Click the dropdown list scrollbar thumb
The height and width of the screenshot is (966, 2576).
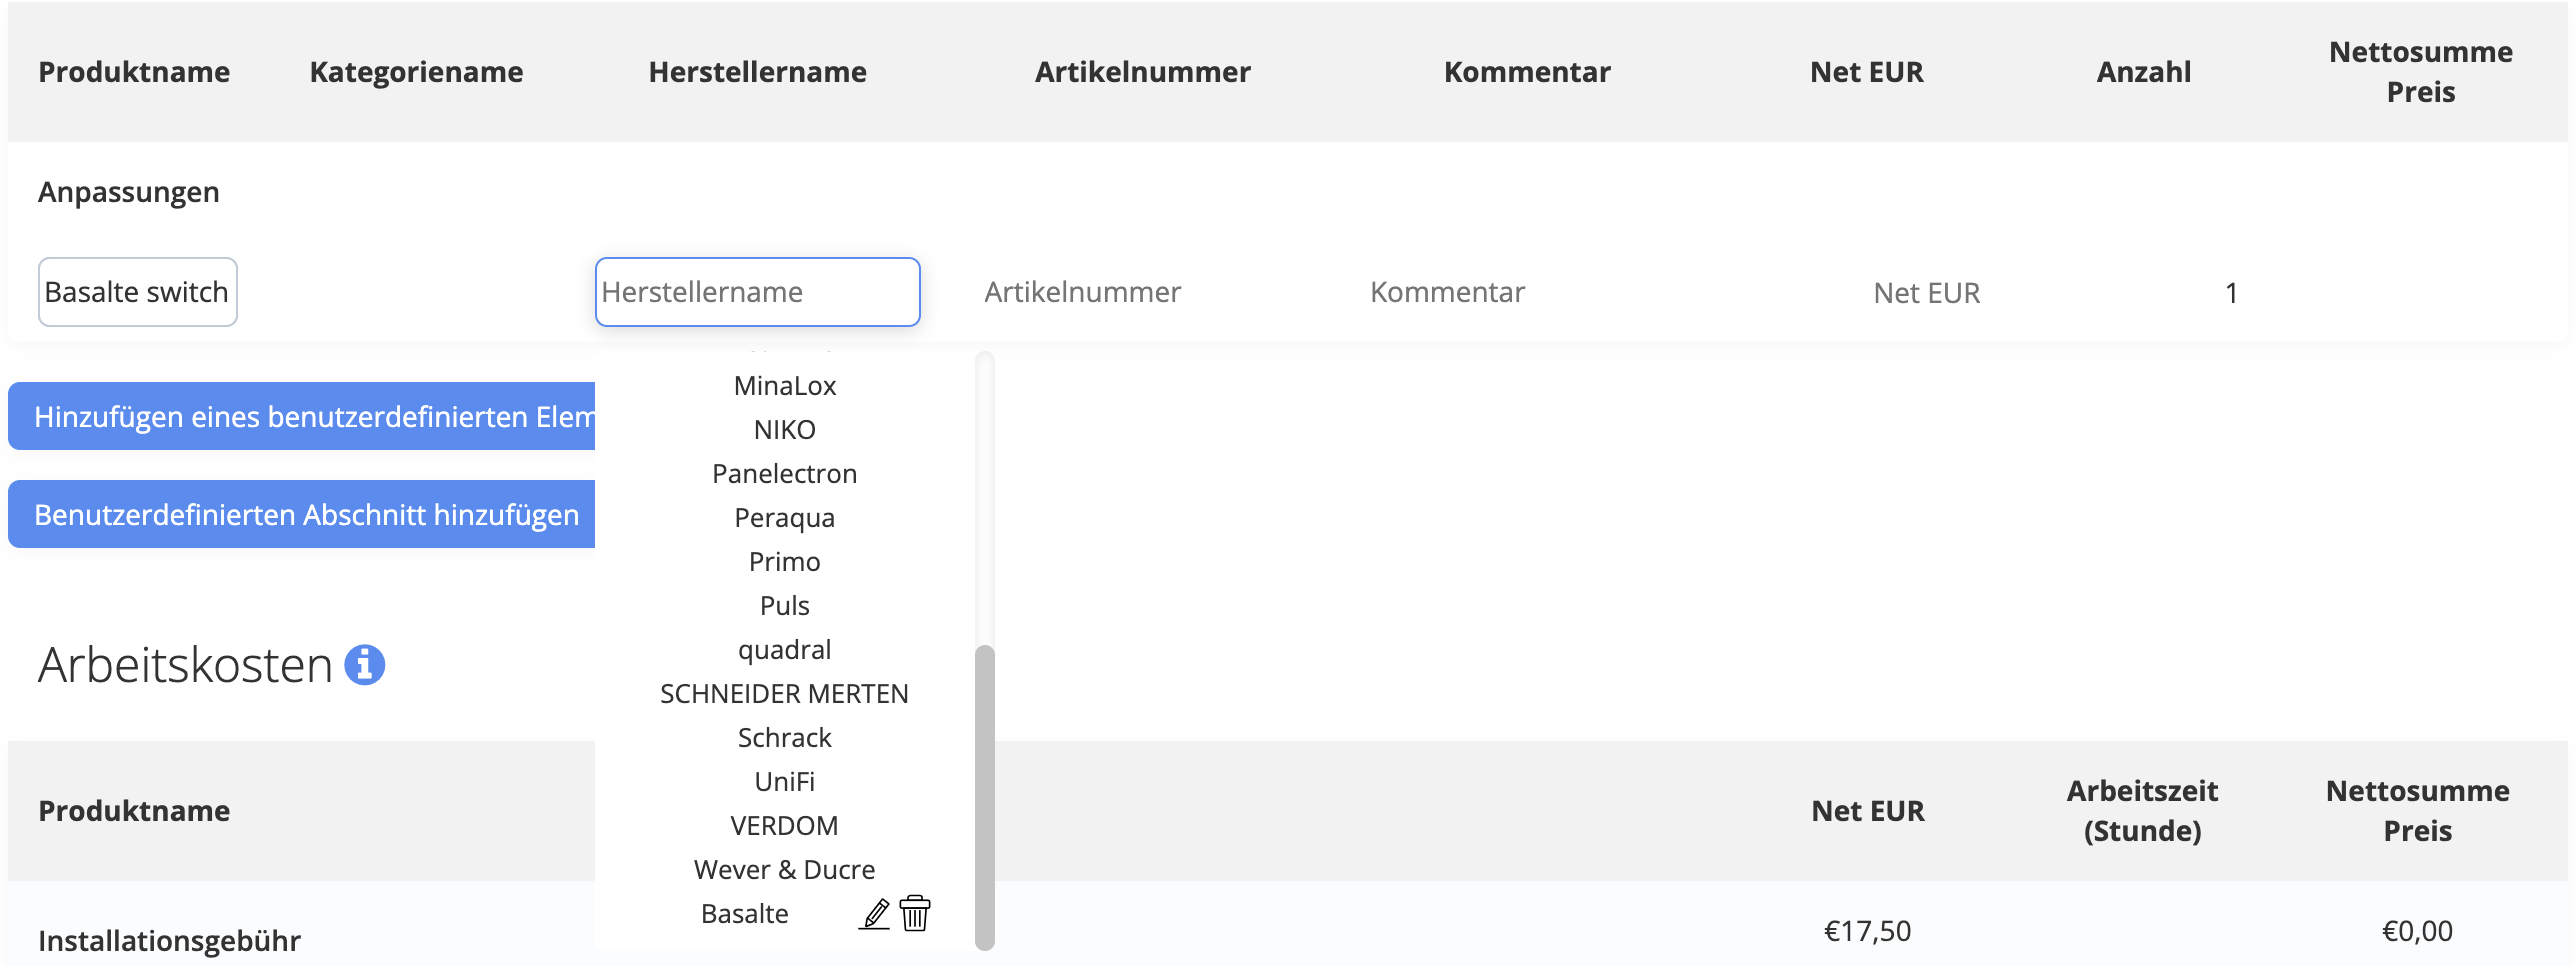tap(984, 797)
